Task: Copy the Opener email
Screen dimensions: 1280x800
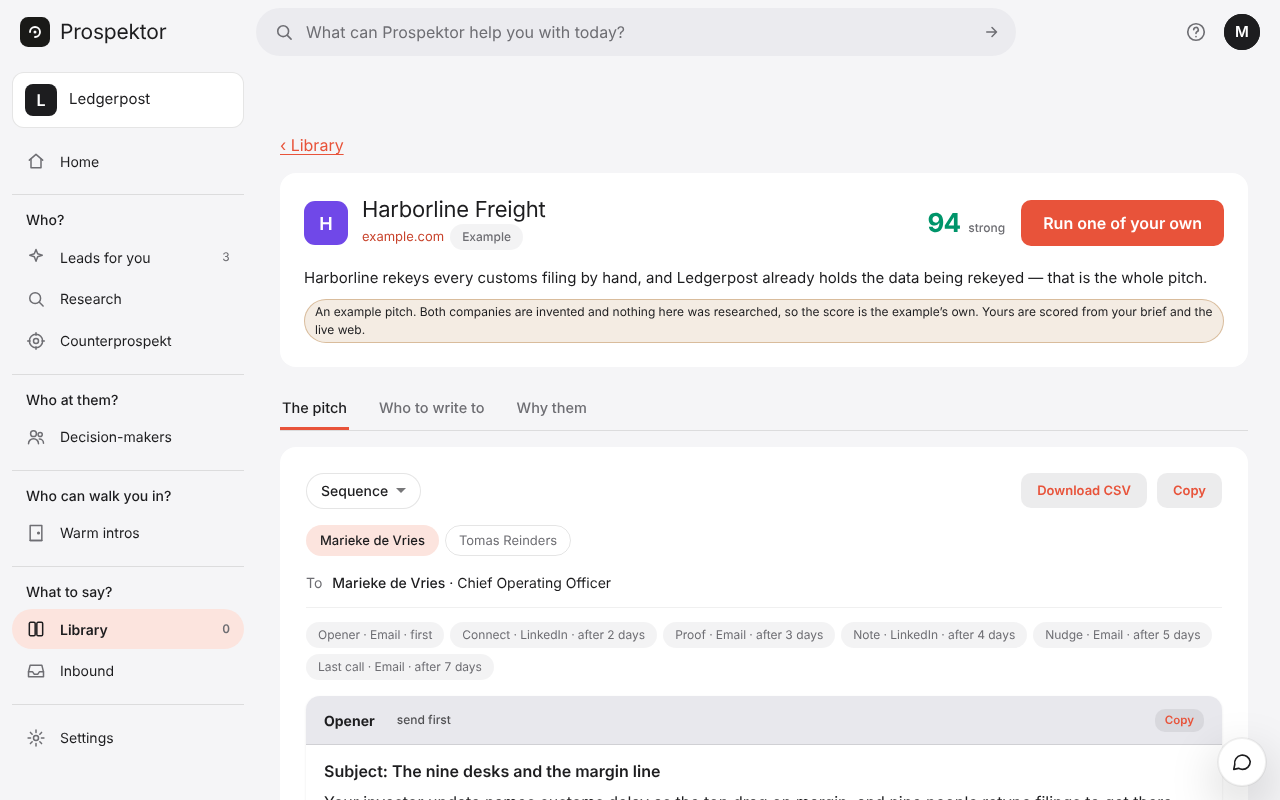Action: (1179, 720)
